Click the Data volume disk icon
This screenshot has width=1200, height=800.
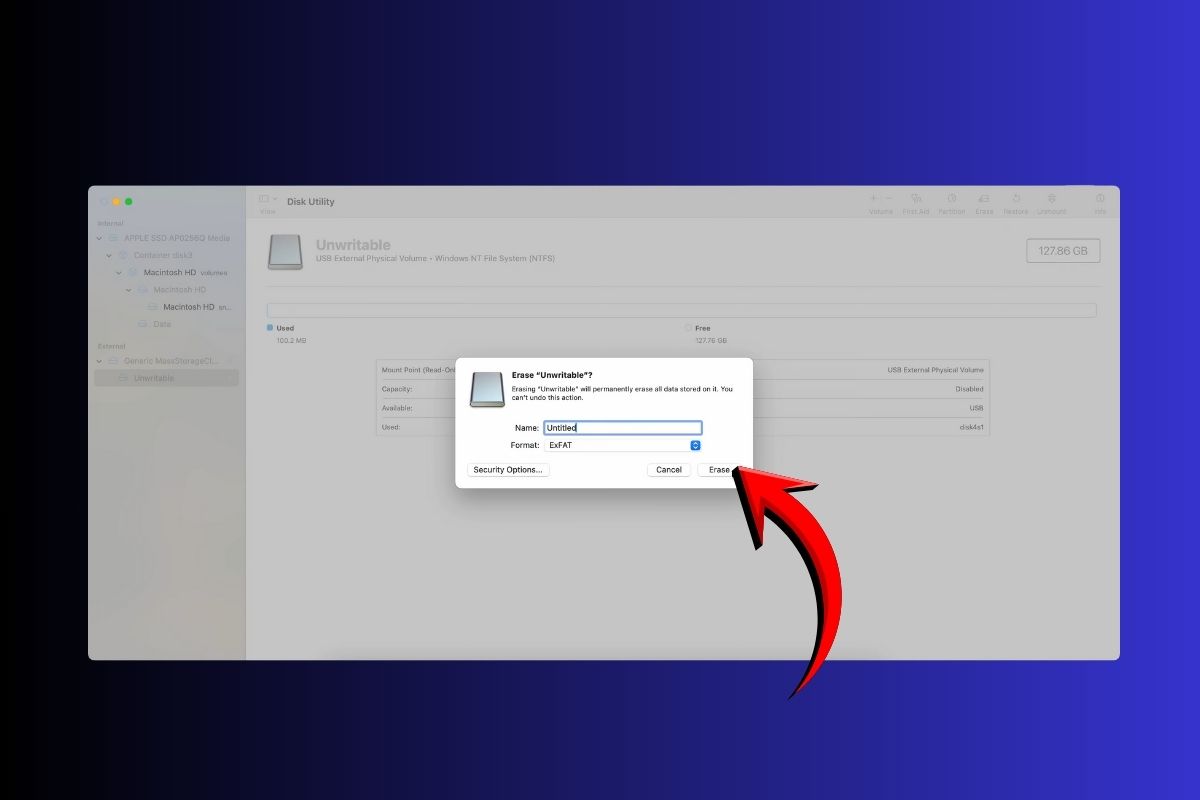(144, 324)
